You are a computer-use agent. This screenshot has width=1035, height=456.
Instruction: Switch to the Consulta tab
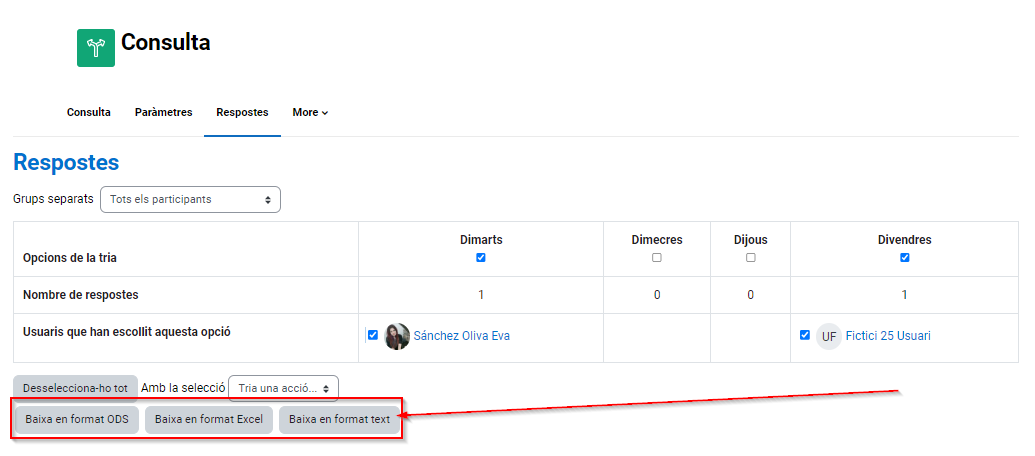tap(89, 113)
